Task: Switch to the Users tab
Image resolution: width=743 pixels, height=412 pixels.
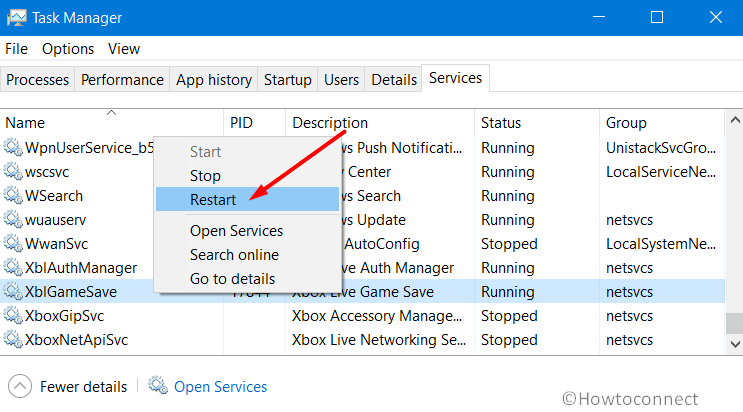Action: click(341, 80)
